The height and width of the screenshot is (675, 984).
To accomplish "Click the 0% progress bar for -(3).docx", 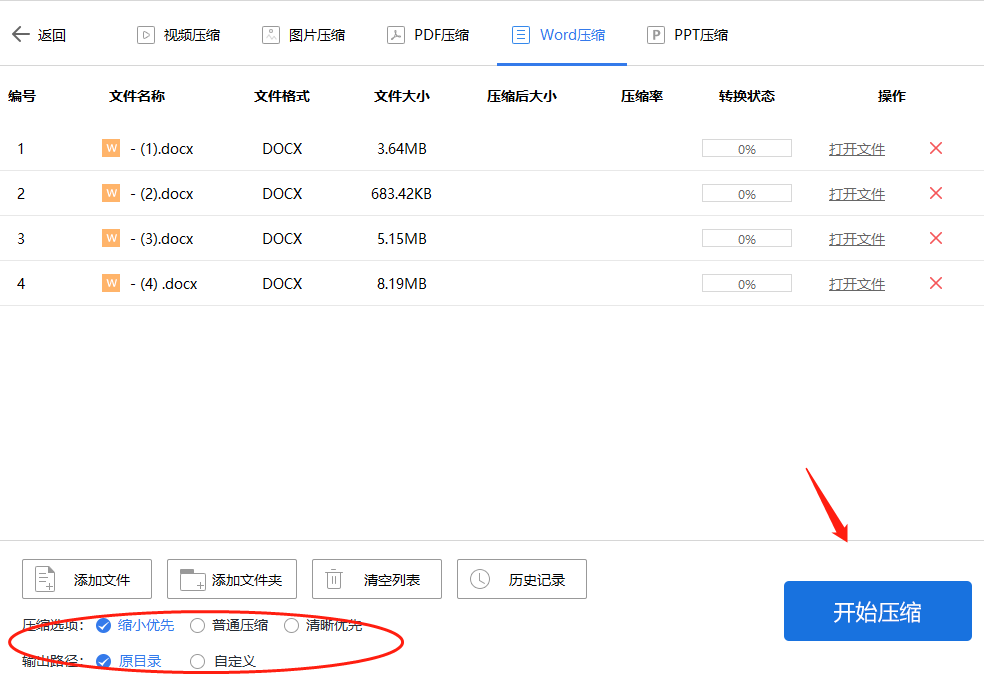I will [746, 238].
